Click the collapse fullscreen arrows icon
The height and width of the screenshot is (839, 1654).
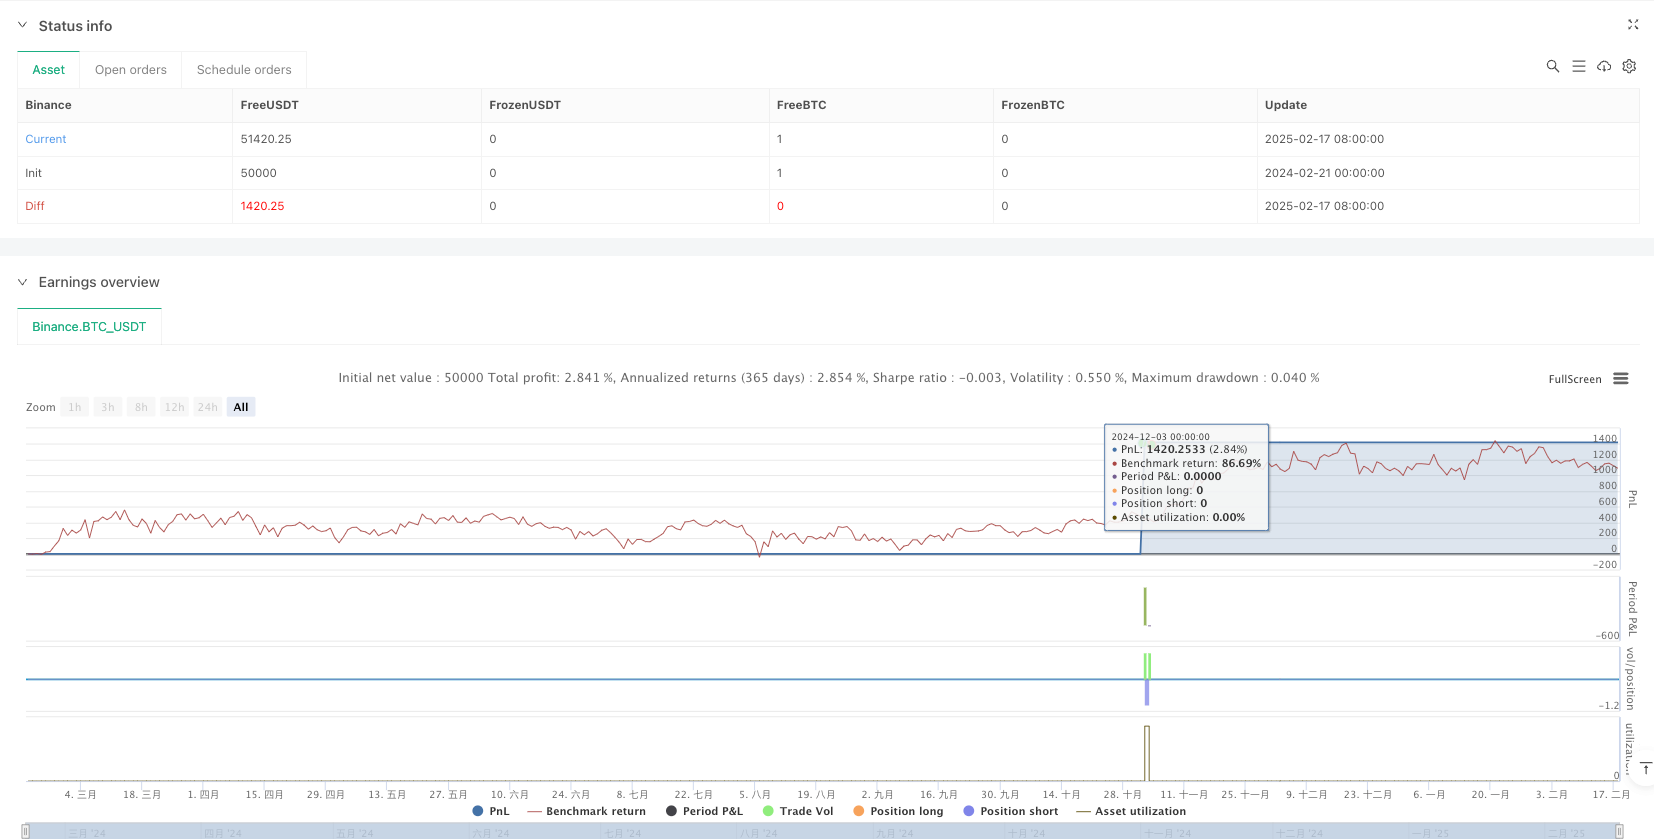1633,25
